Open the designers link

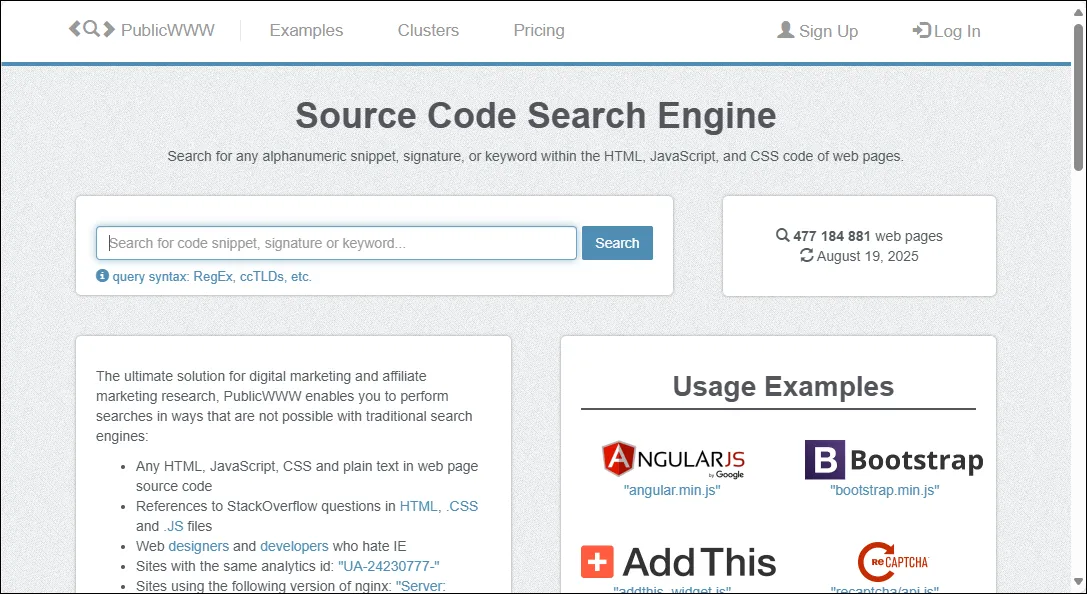click(198, 546)
